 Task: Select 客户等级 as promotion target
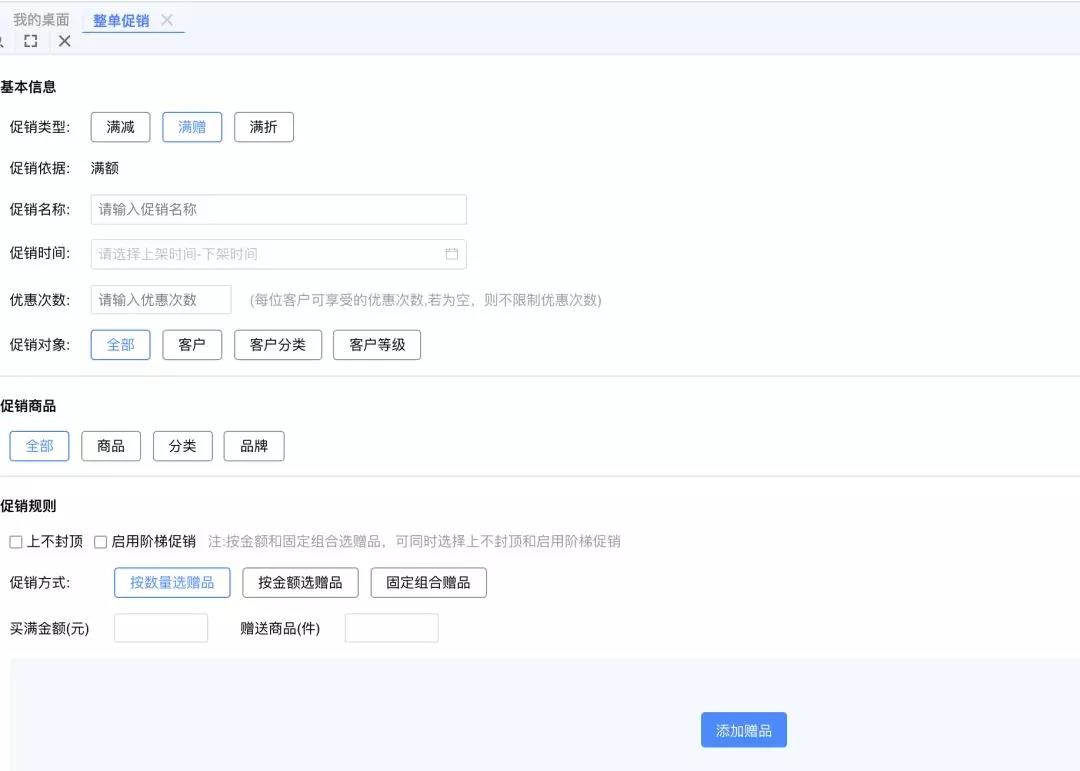(377, 345)
